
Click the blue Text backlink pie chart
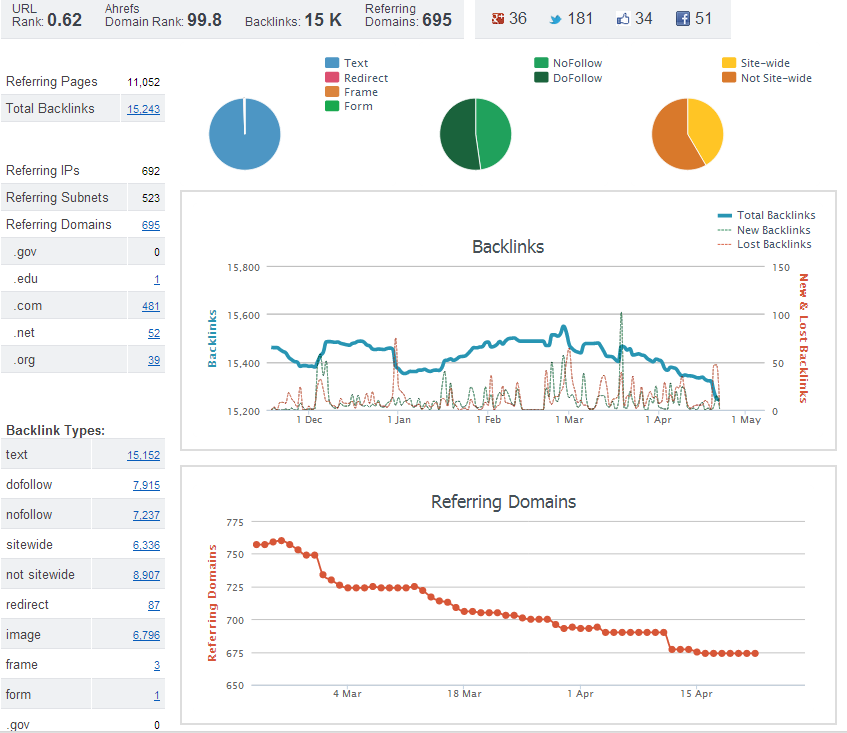coord(245,134)
